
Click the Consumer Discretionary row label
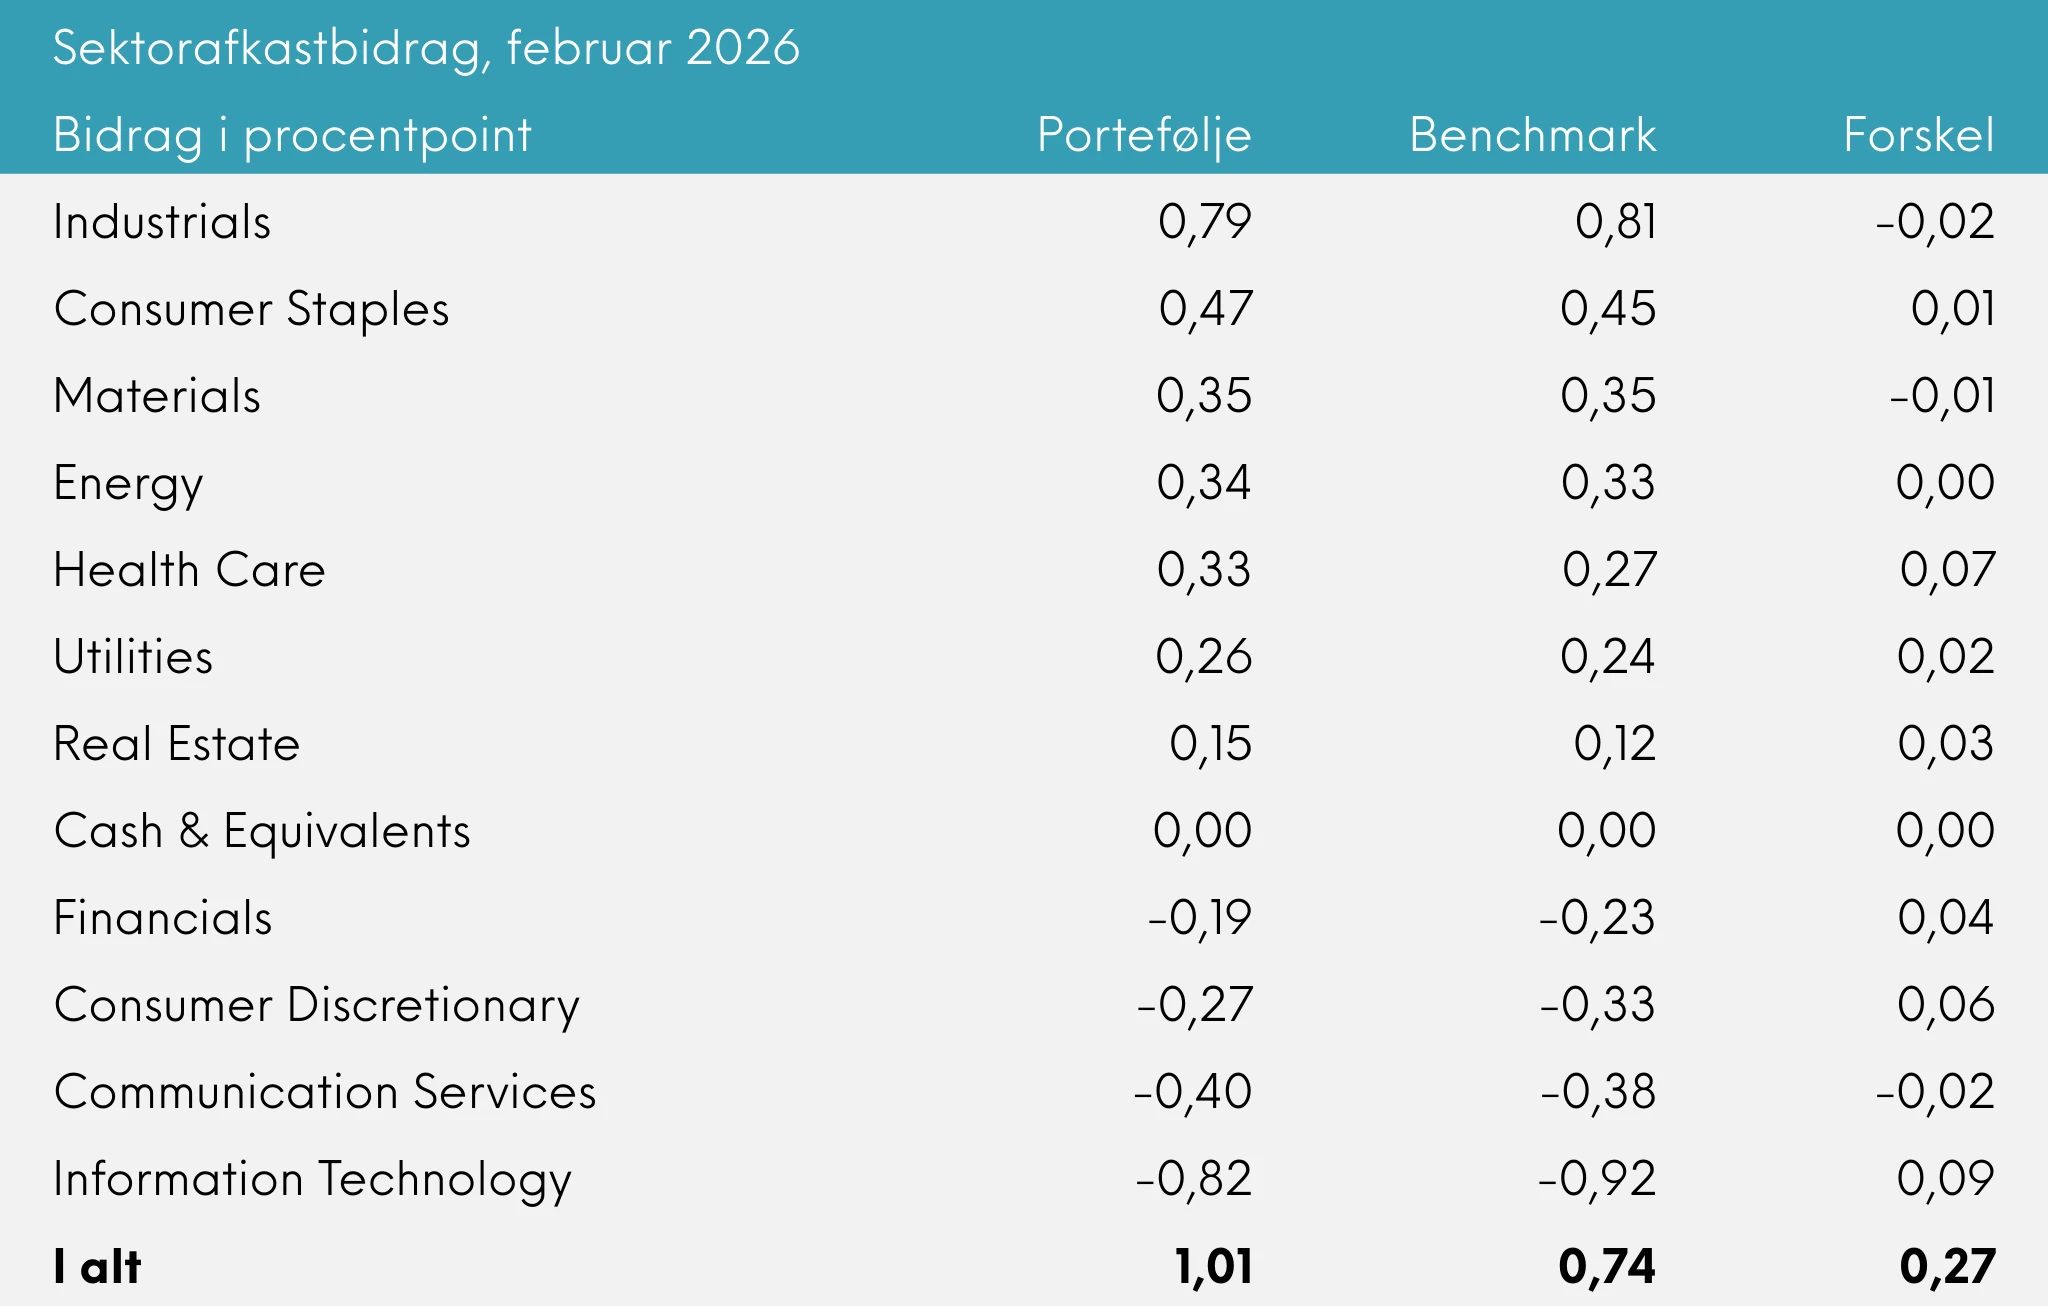[x=316, y=1005]
